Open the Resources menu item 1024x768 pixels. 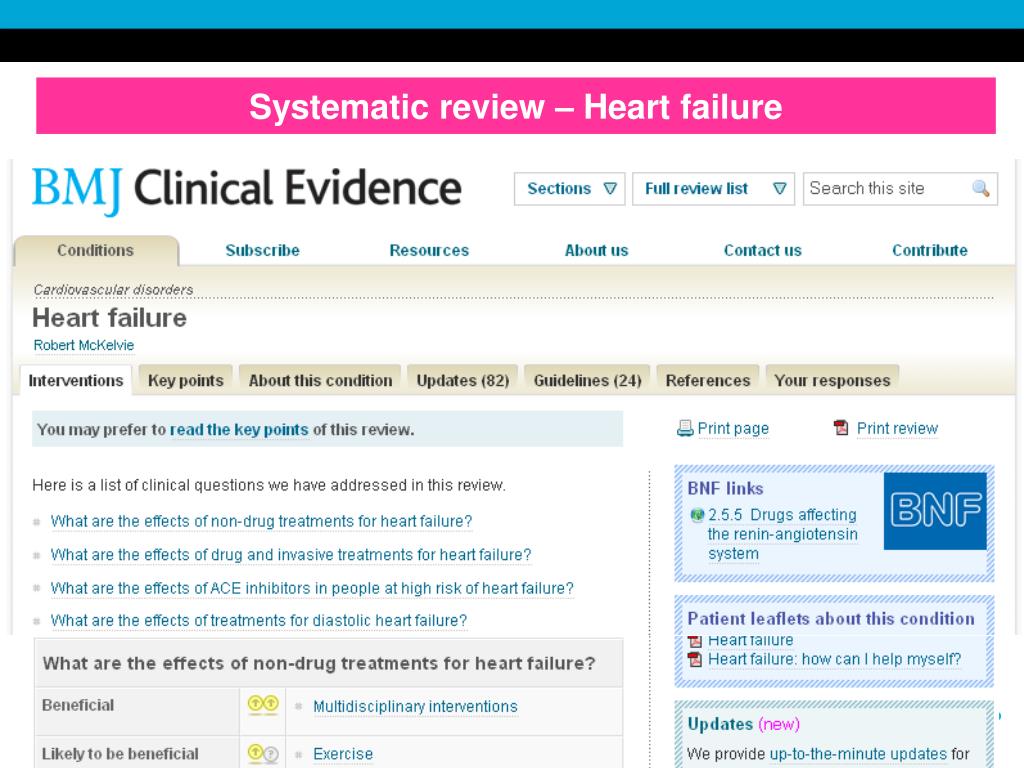point(429,250)
